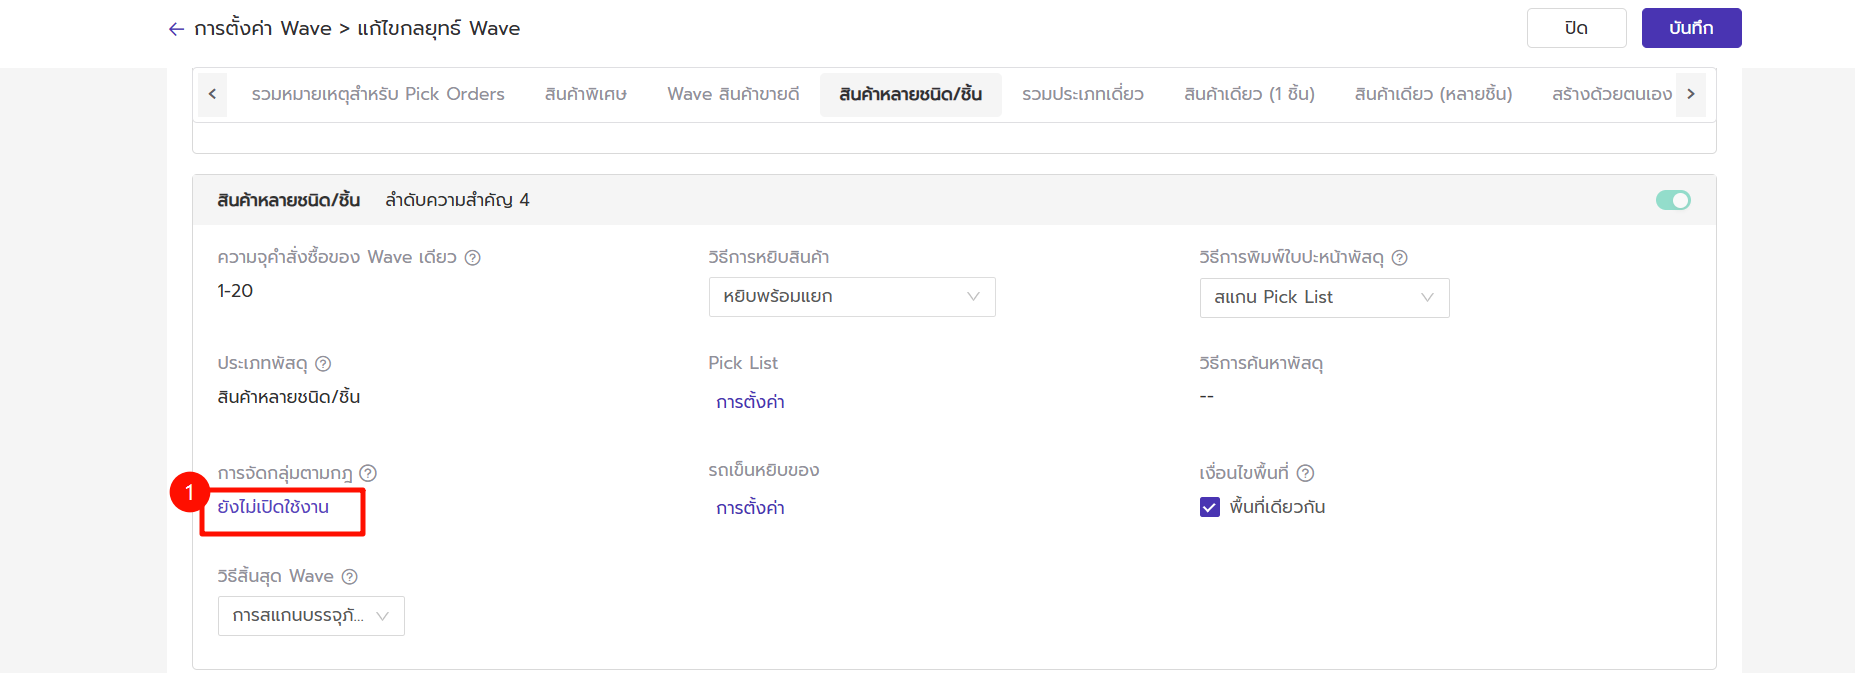Click the ยังไม่เปิดใช้งาน link
The height and width of the screenshot is (673, 1855).
pyautogui.click(x=273, y=507)
